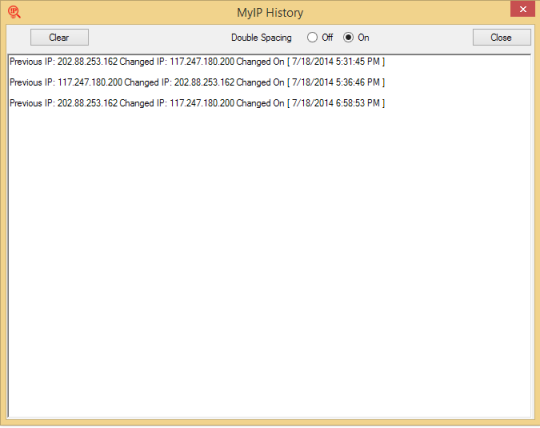The height and width of the screenshot is (428, 540).
Task: Click the MyIP magnifier icon in the title bar
Action: point(14,12)
